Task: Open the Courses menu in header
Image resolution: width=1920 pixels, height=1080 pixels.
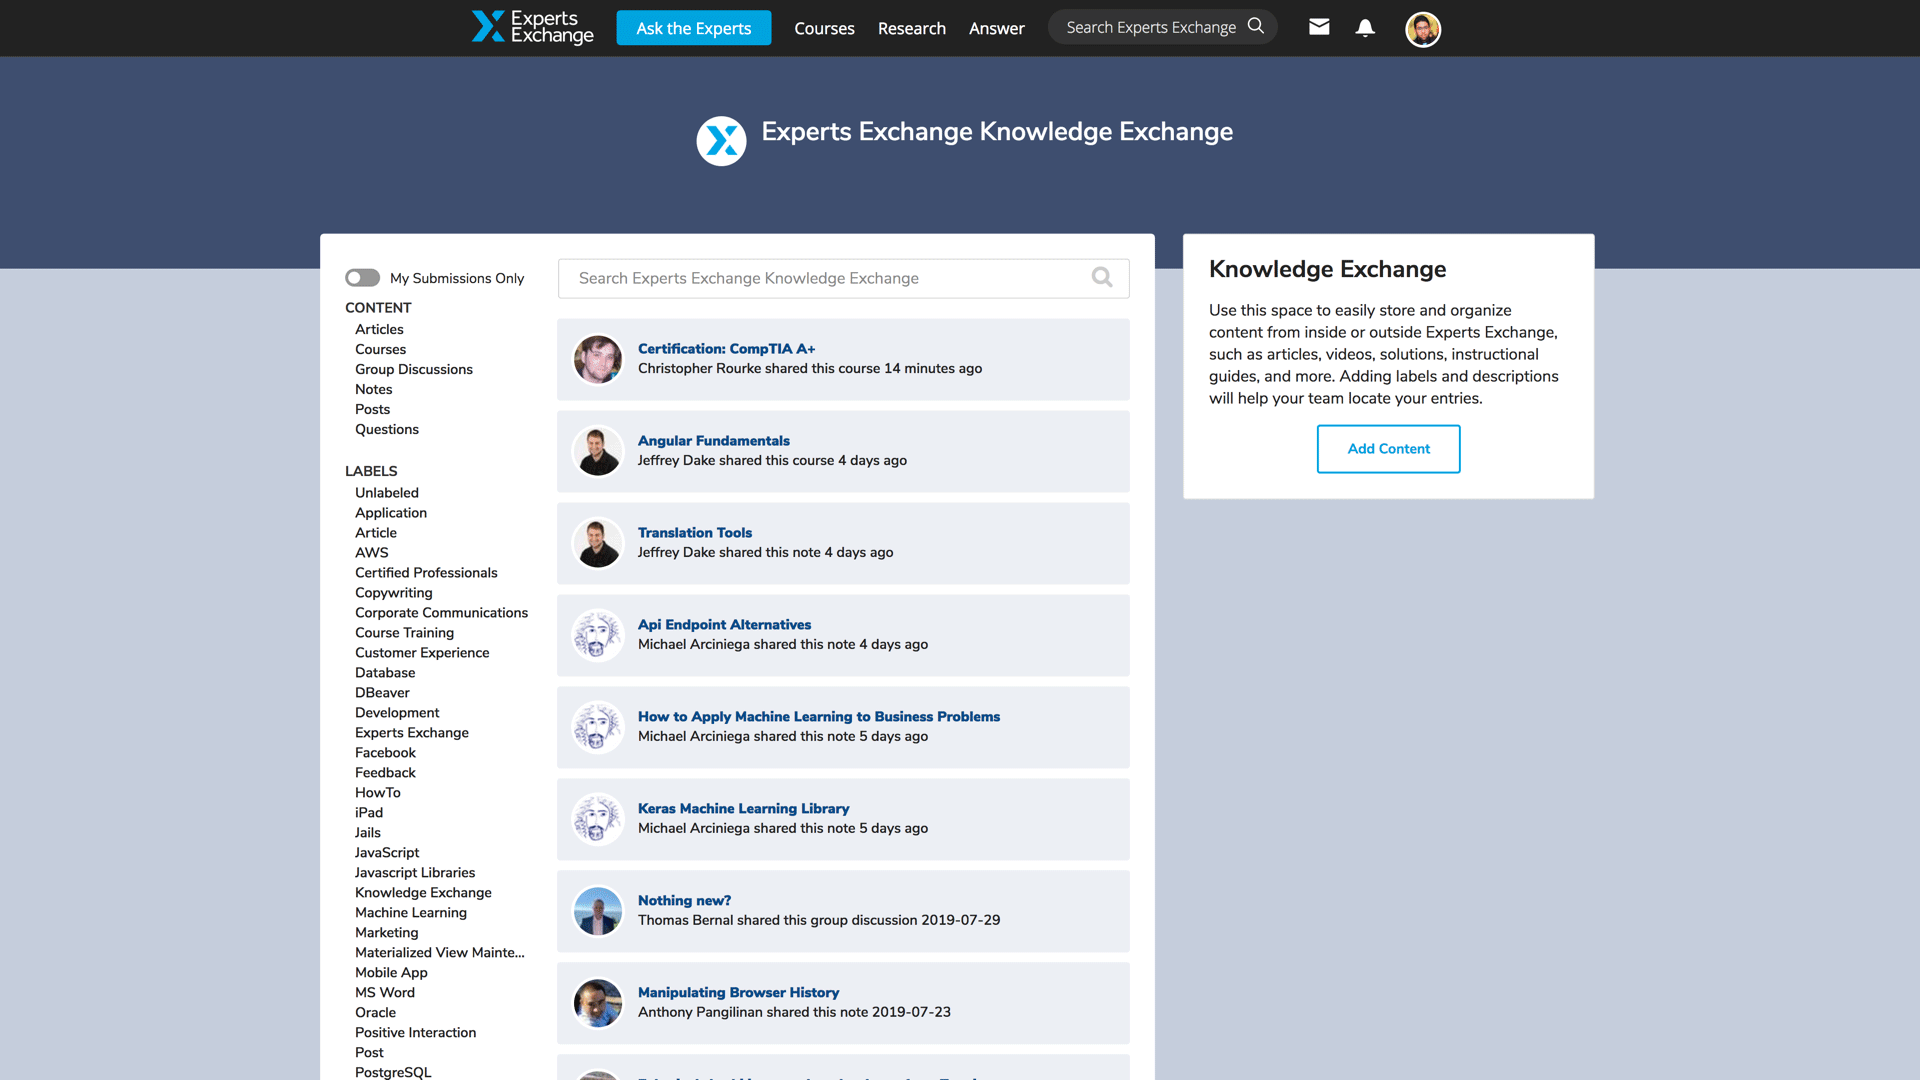Action: (x=824, y=28)
